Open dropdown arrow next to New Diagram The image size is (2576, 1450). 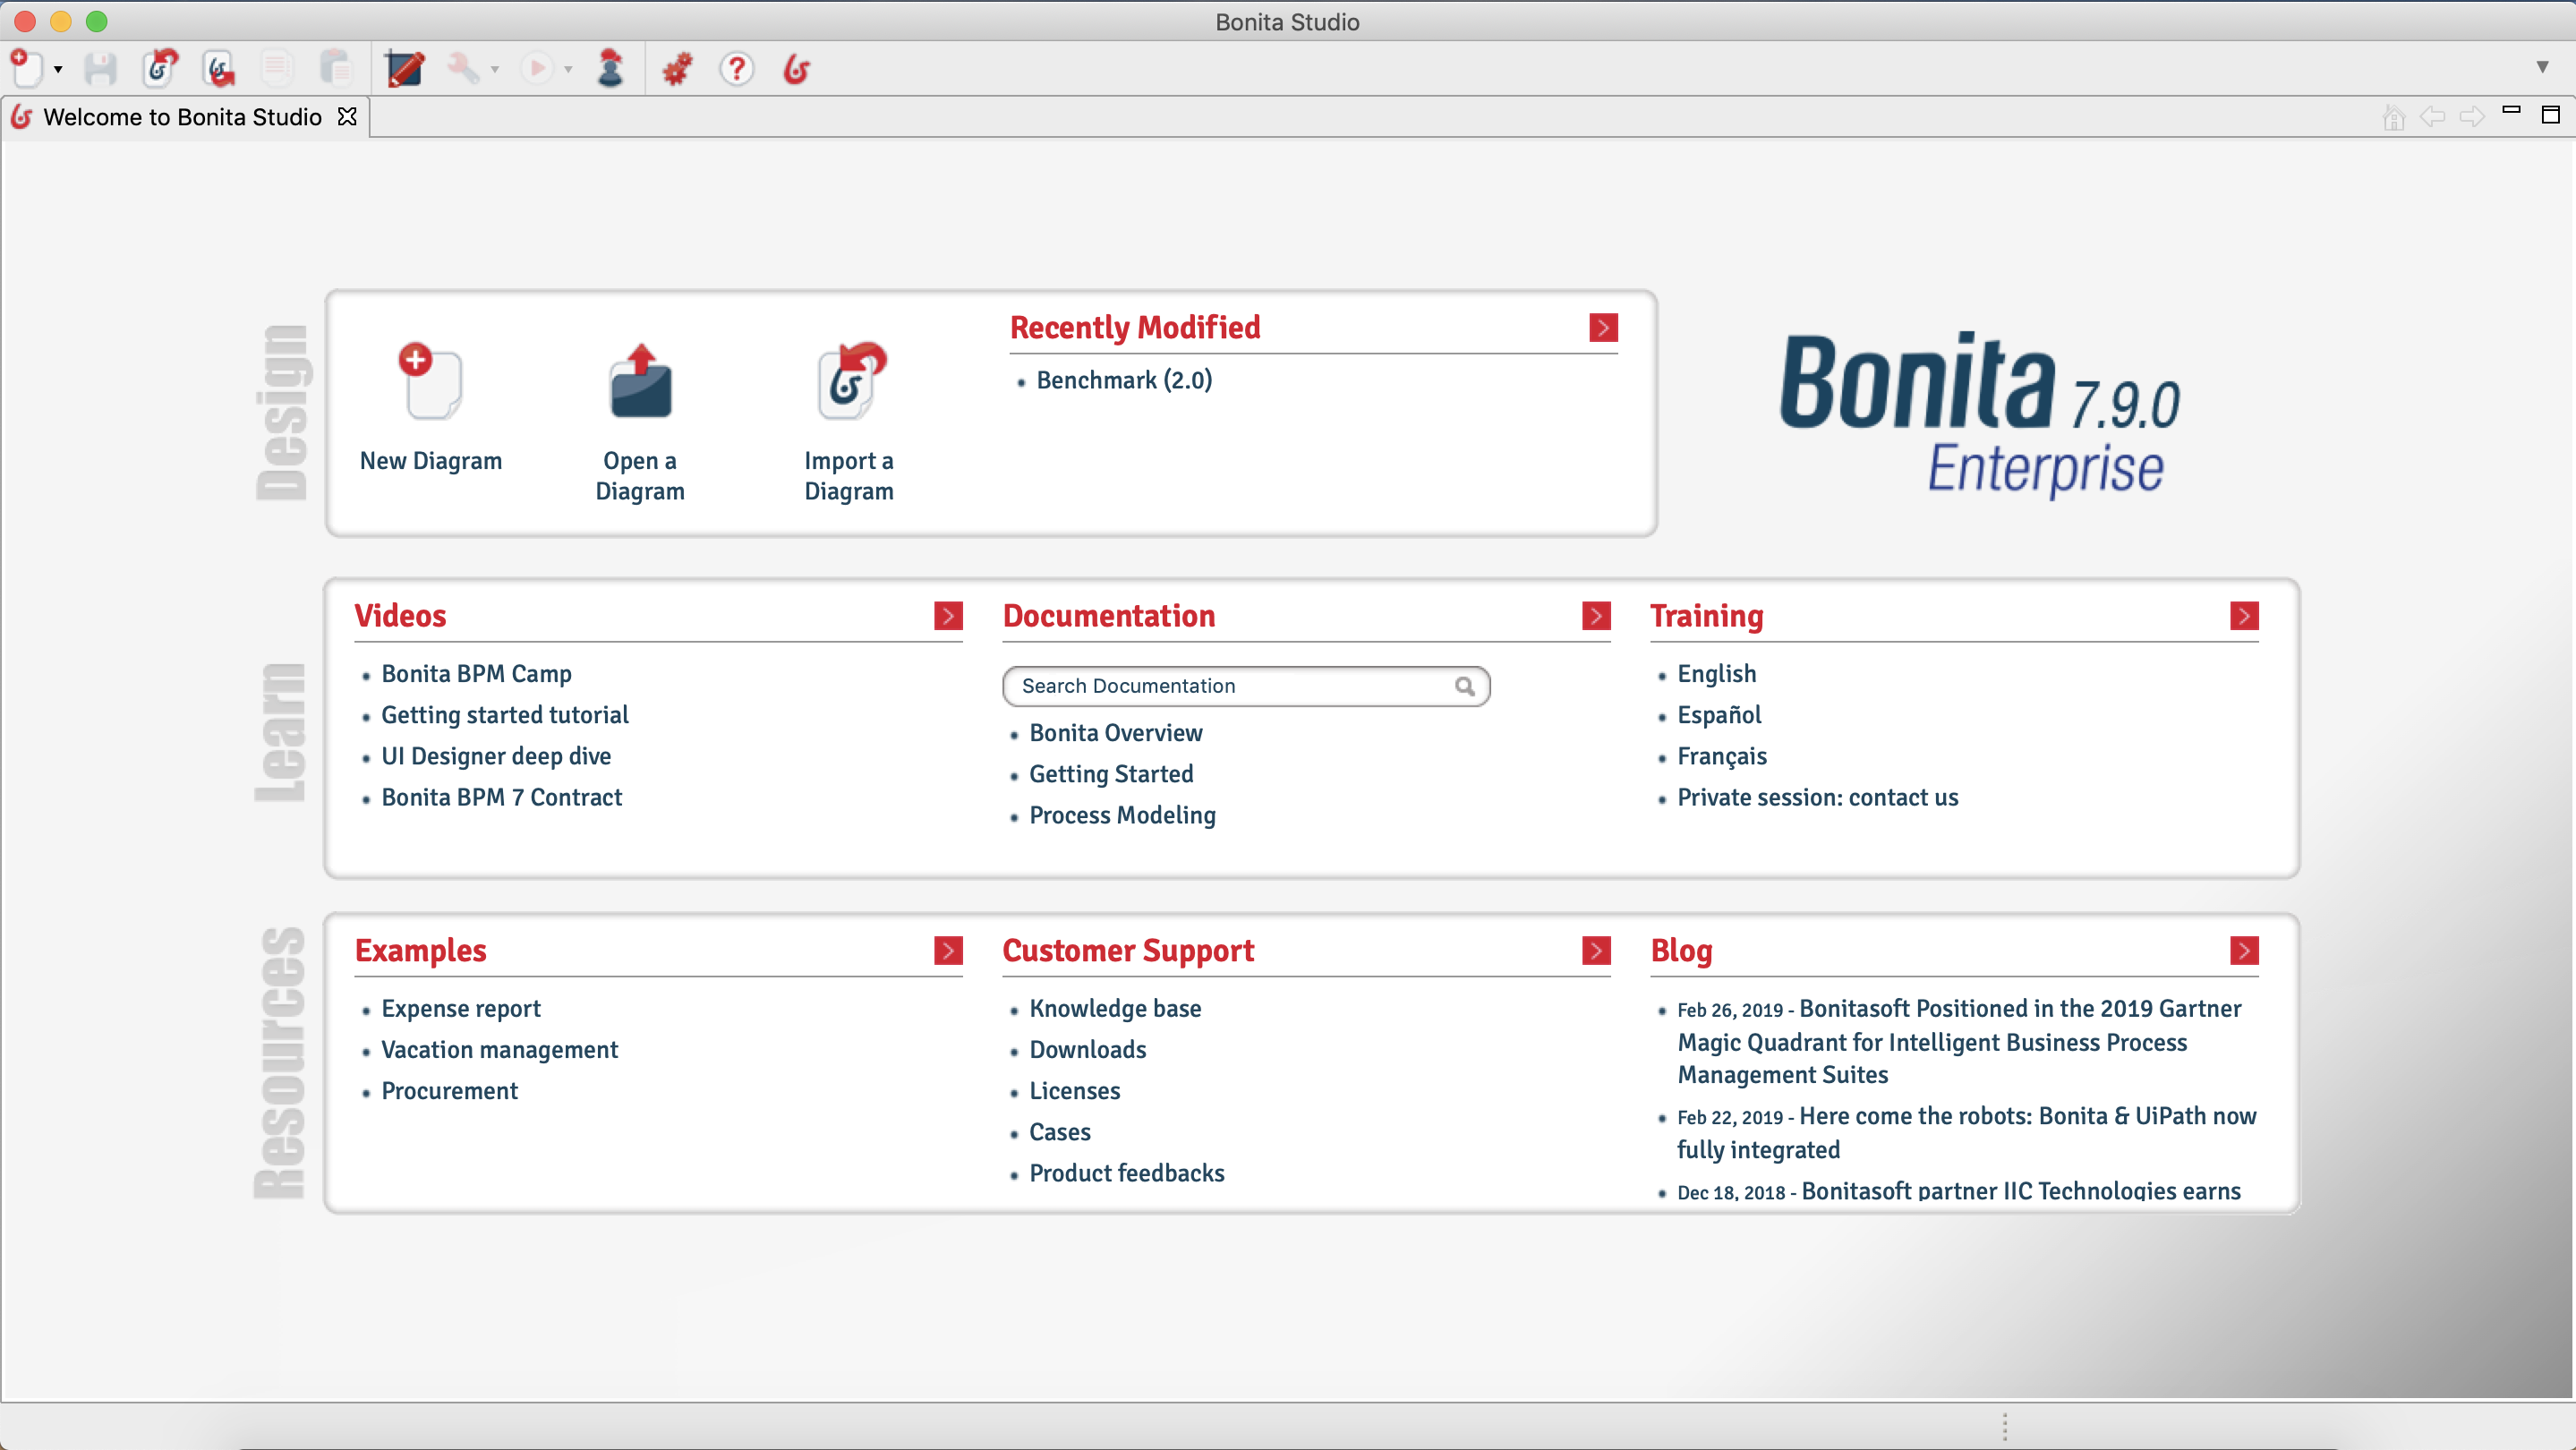(x=58, y=69)
